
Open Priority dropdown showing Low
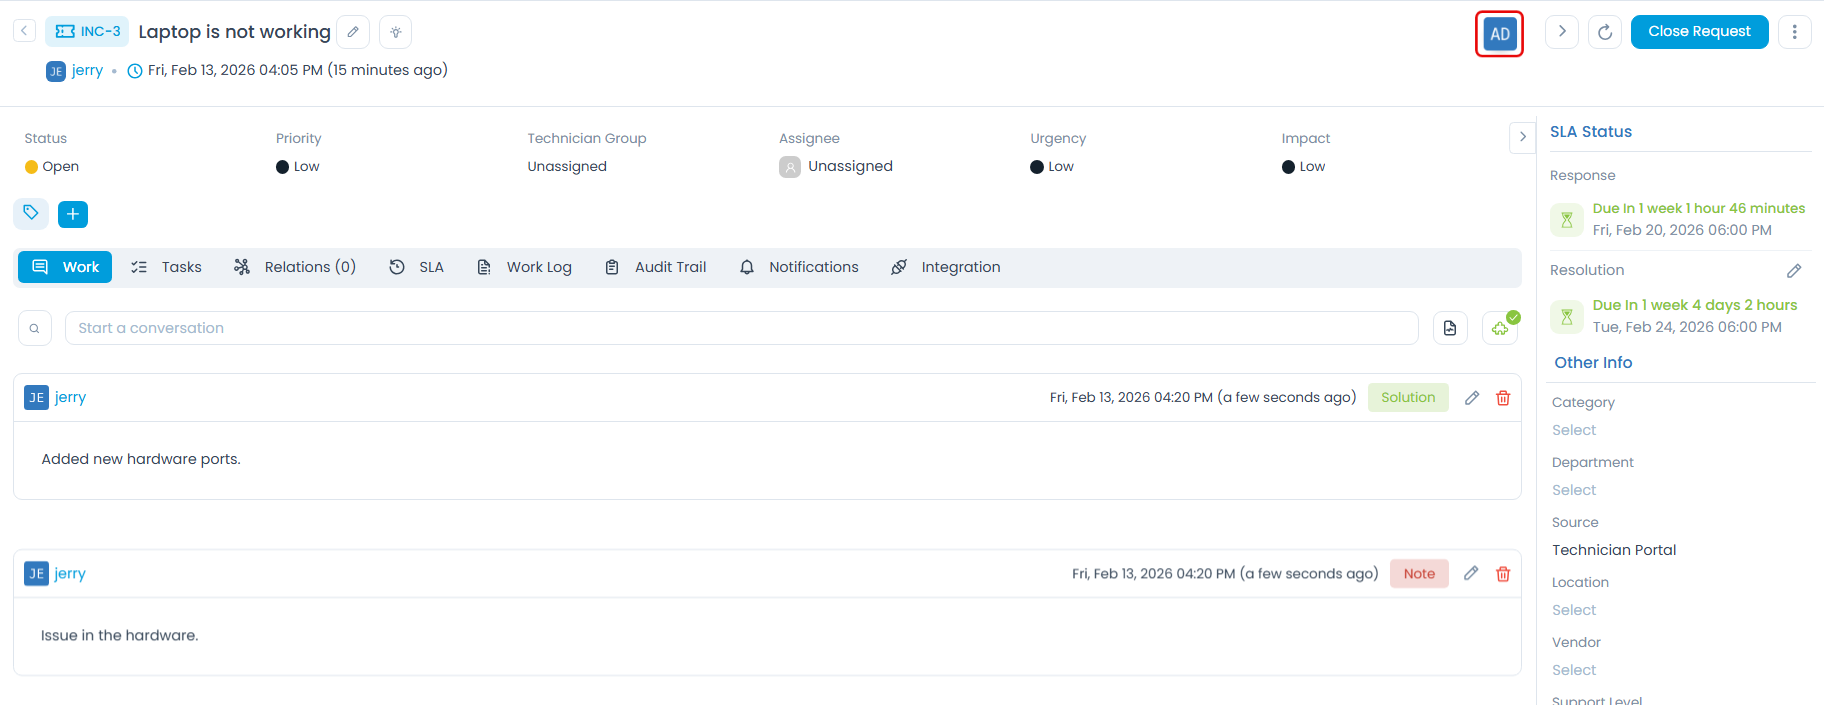(x=298, y=167)
